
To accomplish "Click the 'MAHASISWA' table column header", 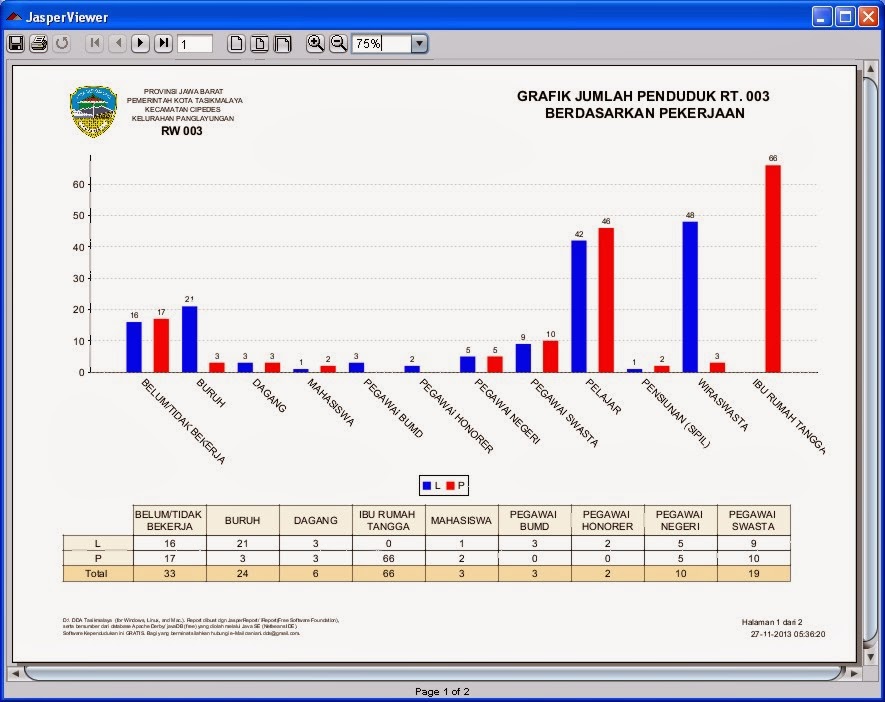I will 461,520.
